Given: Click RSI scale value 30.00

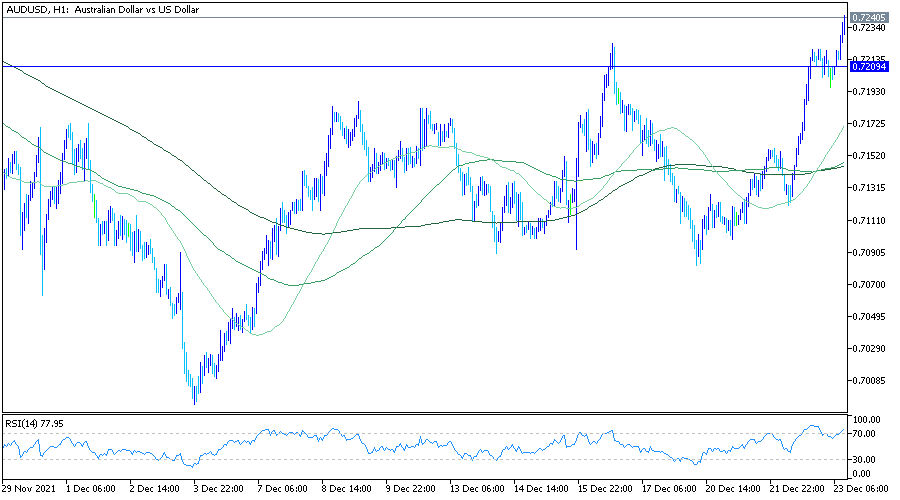Looking at the screenshot, I should 864,460.
